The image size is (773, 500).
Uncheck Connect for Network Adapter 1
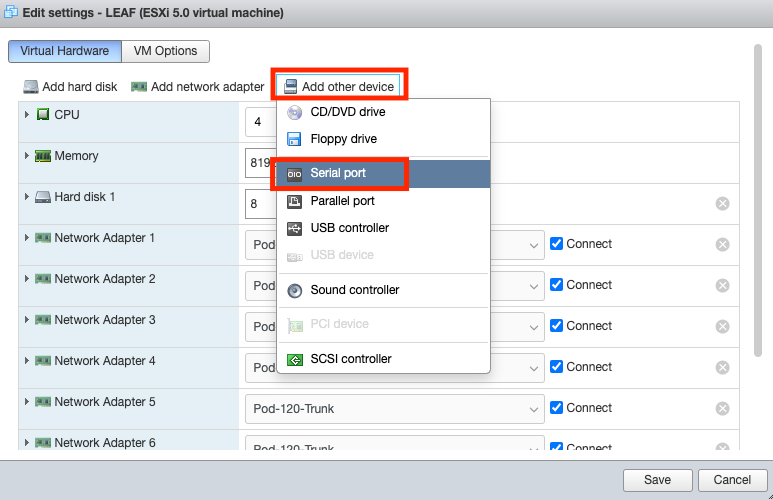pos(557,244)
